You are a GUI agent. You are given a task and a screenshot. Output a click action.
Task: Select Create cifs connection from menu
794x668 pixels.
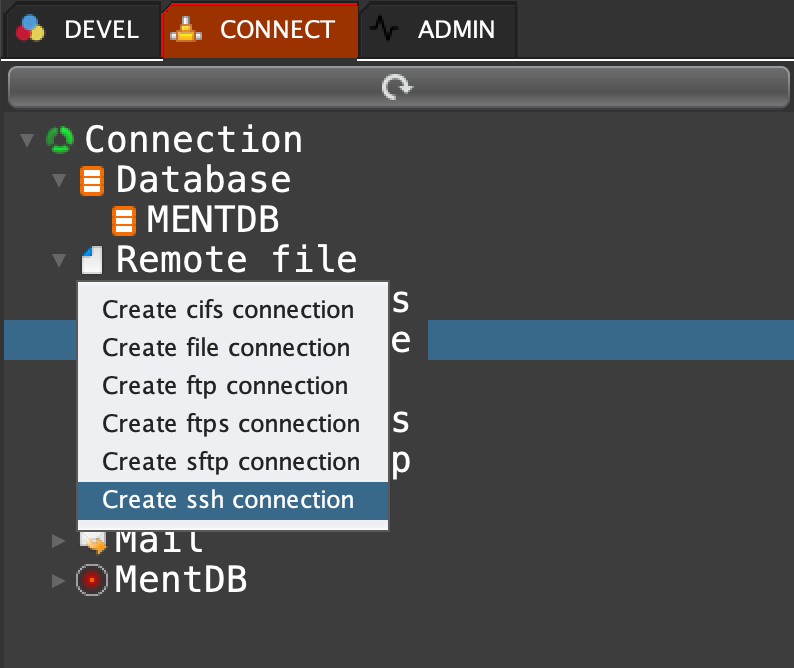tap(228, 310)
